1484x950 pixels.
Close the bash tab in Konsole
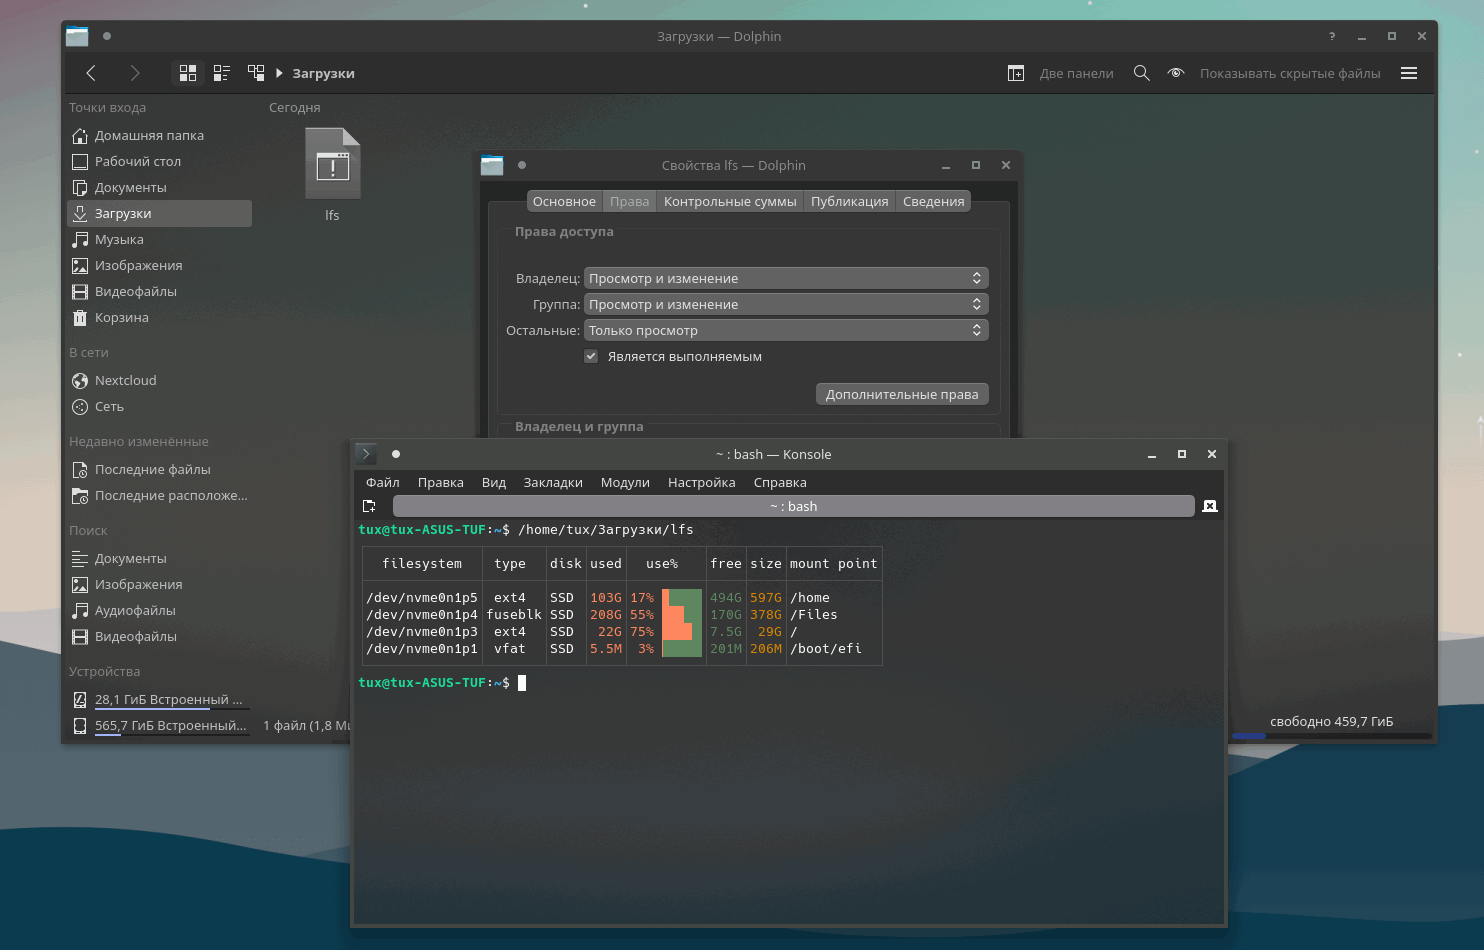click(1210, 506)
